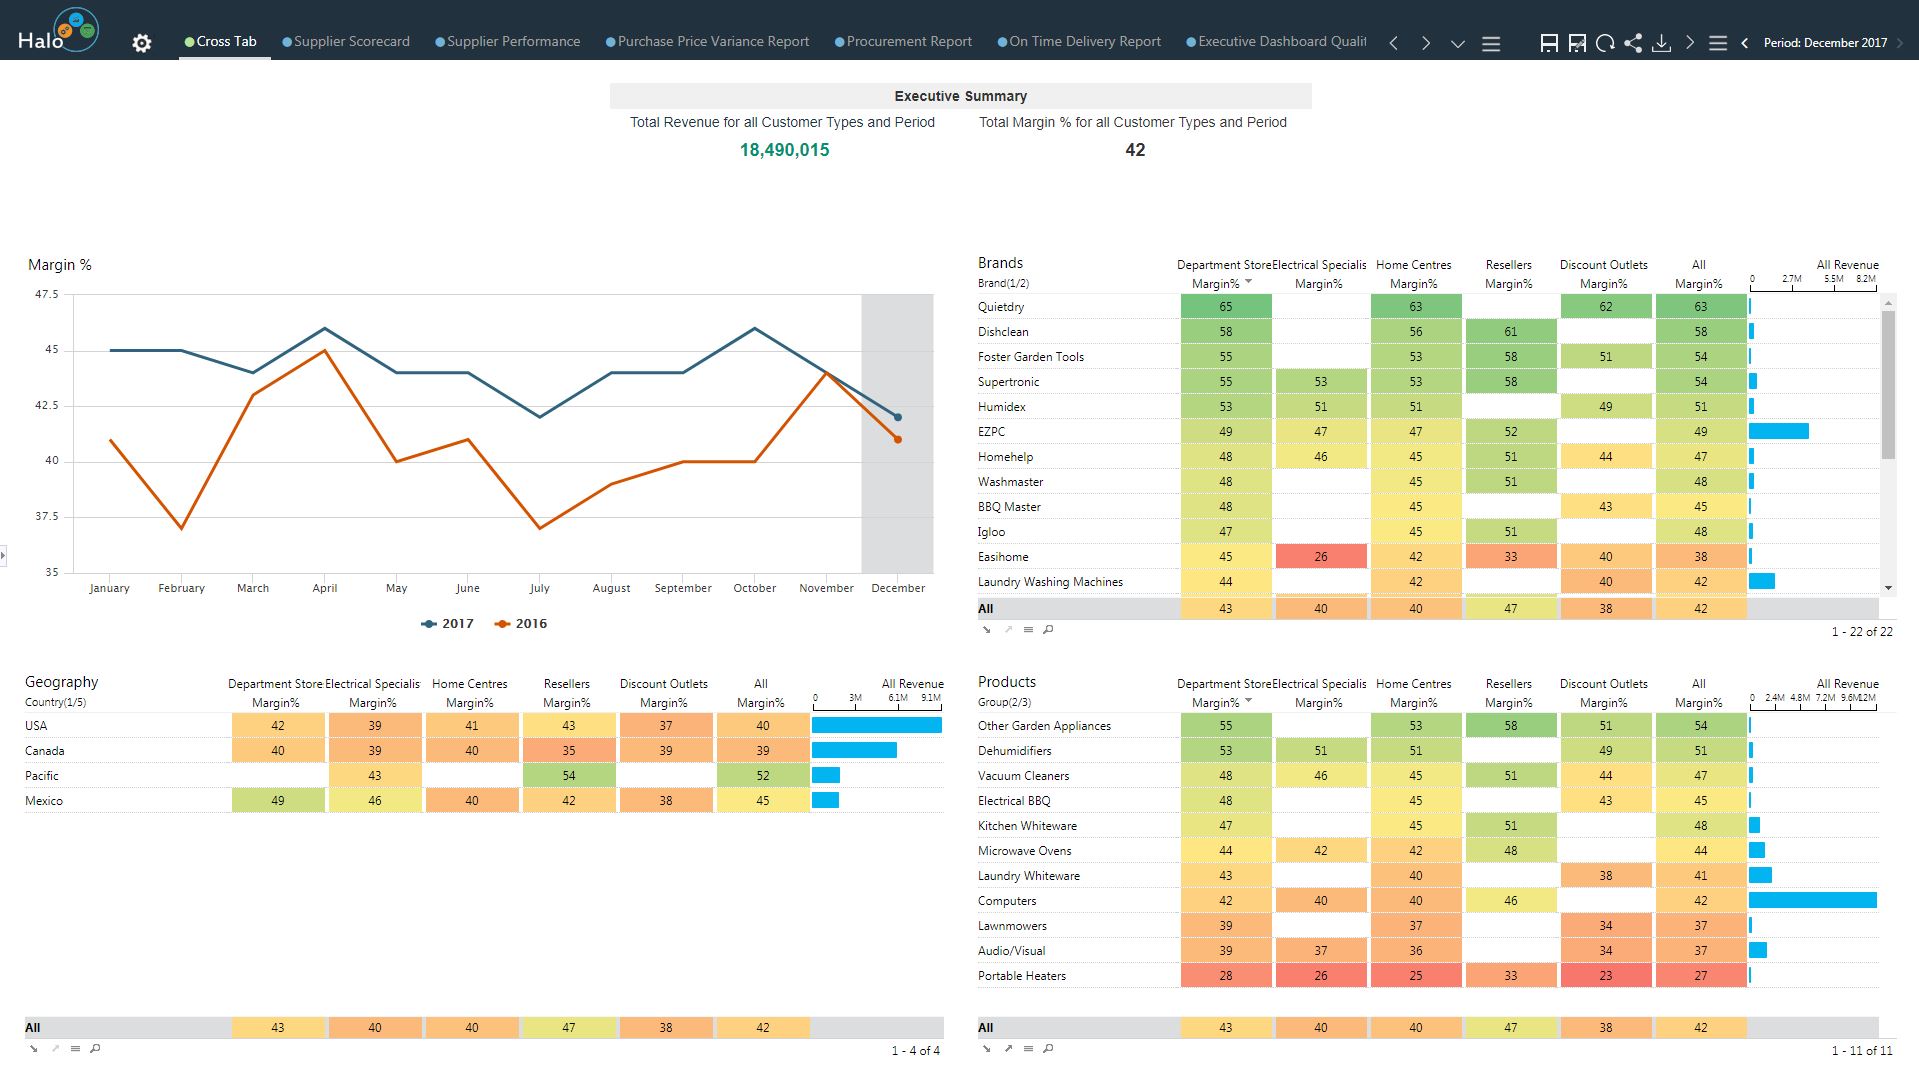Open the Group(2/3) level selector

tap(1004, 703)
